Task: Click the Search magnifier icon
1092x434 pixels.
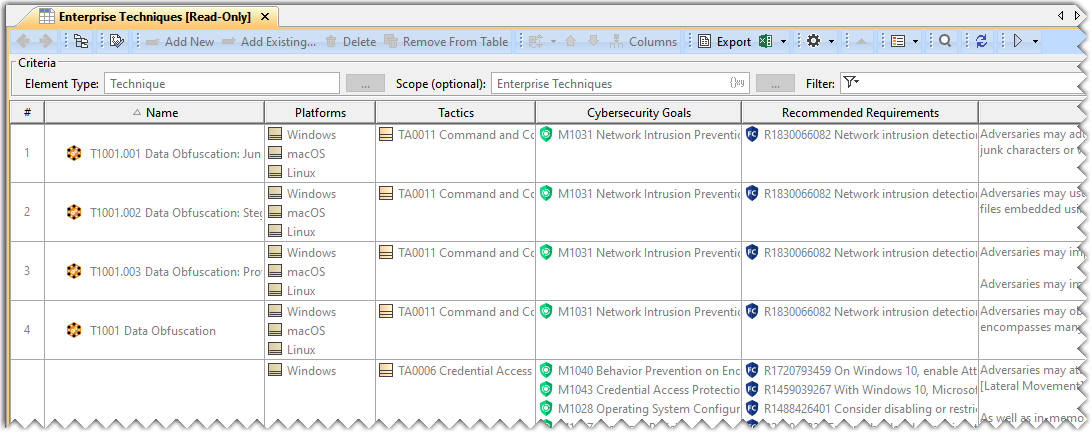Action: coord(945,42)
